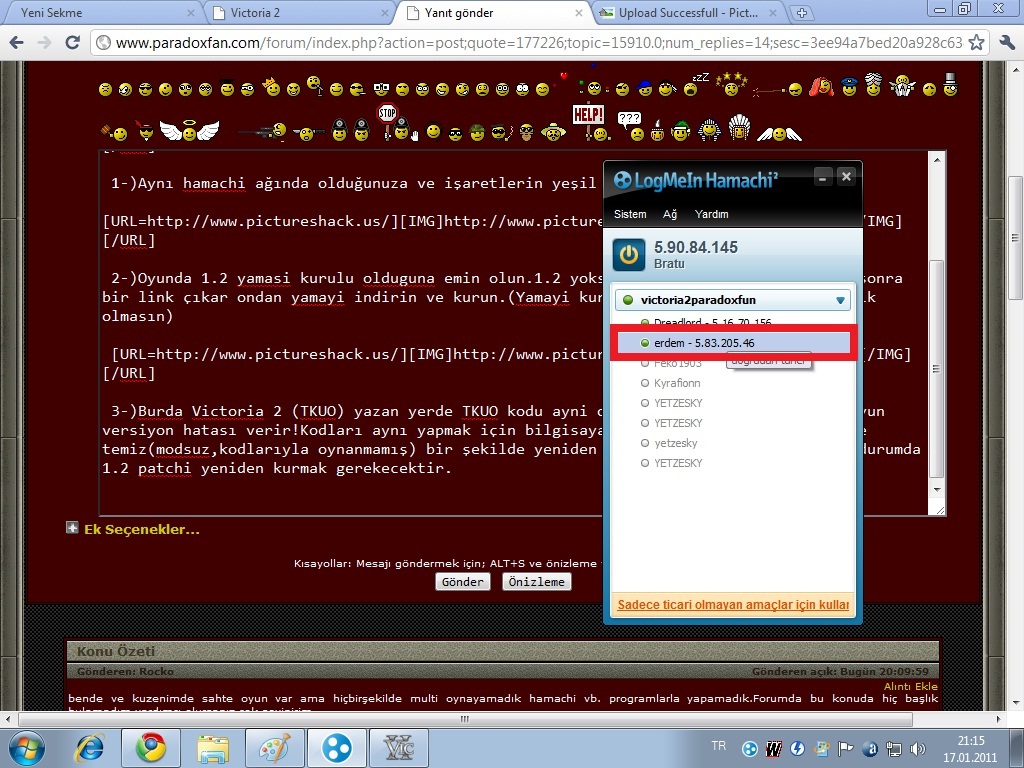Select peer erdem - 5.83.205.46

(x=733, y=343)
